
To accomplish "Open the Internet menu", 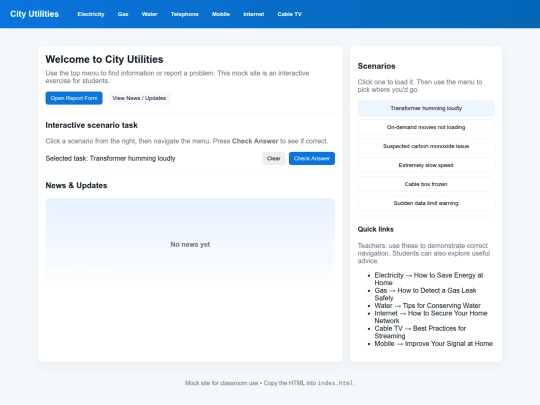I will click(x=253, y=14).
